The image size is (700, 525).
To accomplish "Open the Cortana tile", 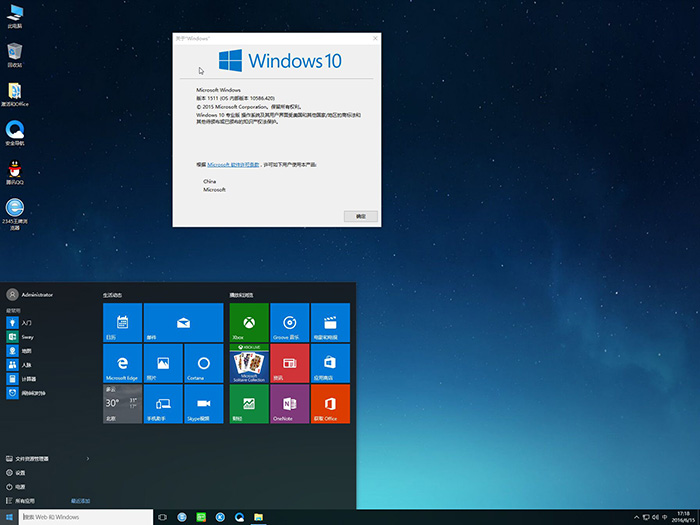I will [203, 363].
